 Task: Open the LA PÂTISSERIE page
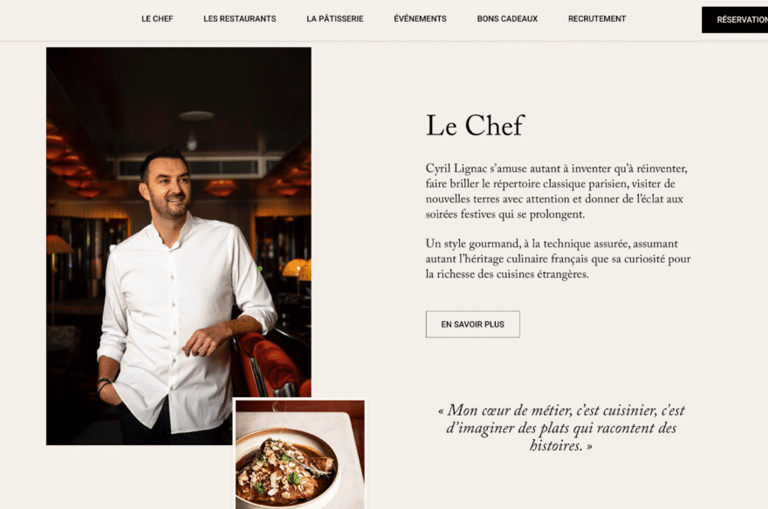click(x=335, y=19)
